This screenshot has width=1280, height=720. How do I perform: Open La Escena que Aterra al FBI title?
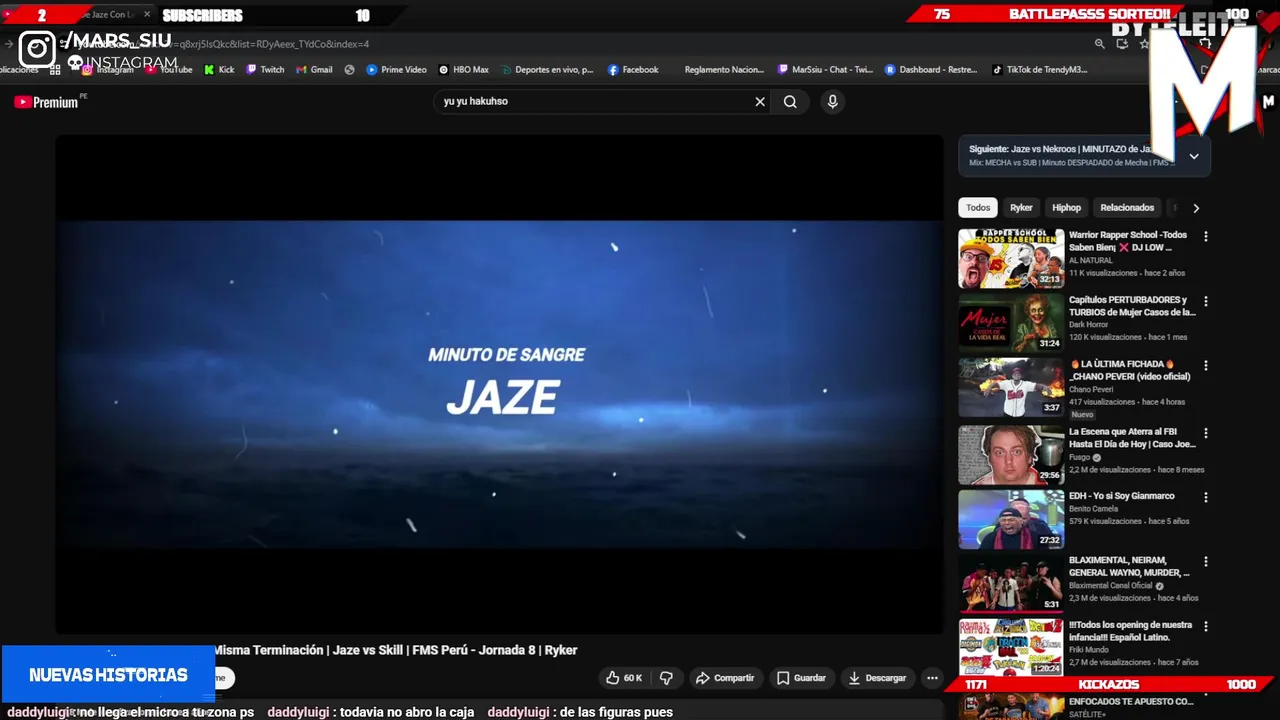[x=1131, y=438]
